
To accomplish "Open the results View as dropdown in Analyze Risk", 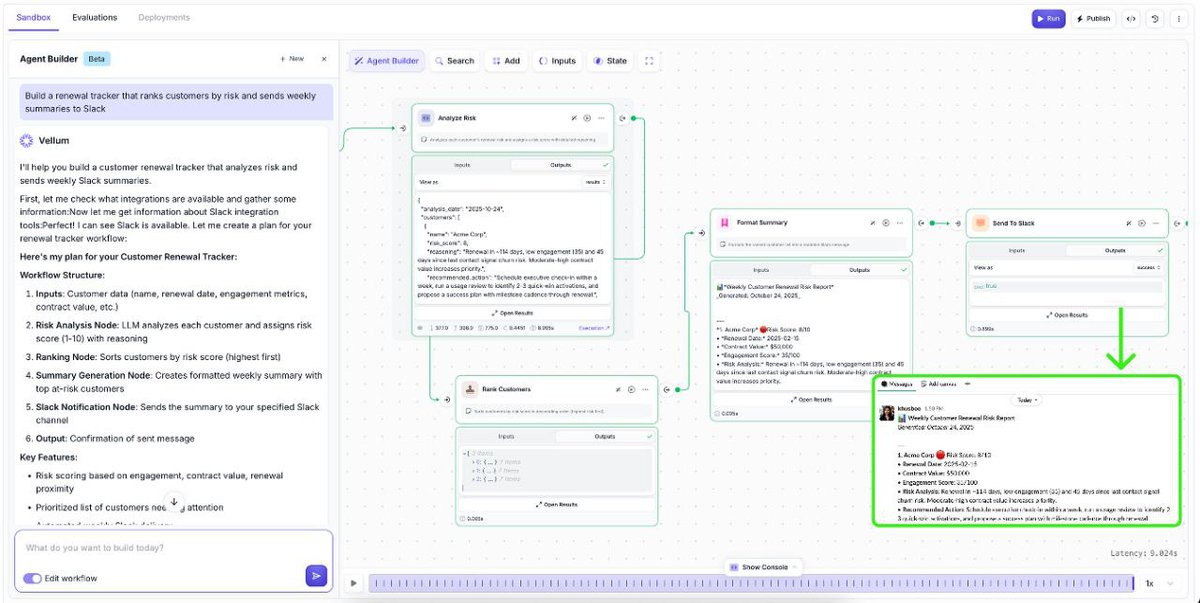I will 594,182.
